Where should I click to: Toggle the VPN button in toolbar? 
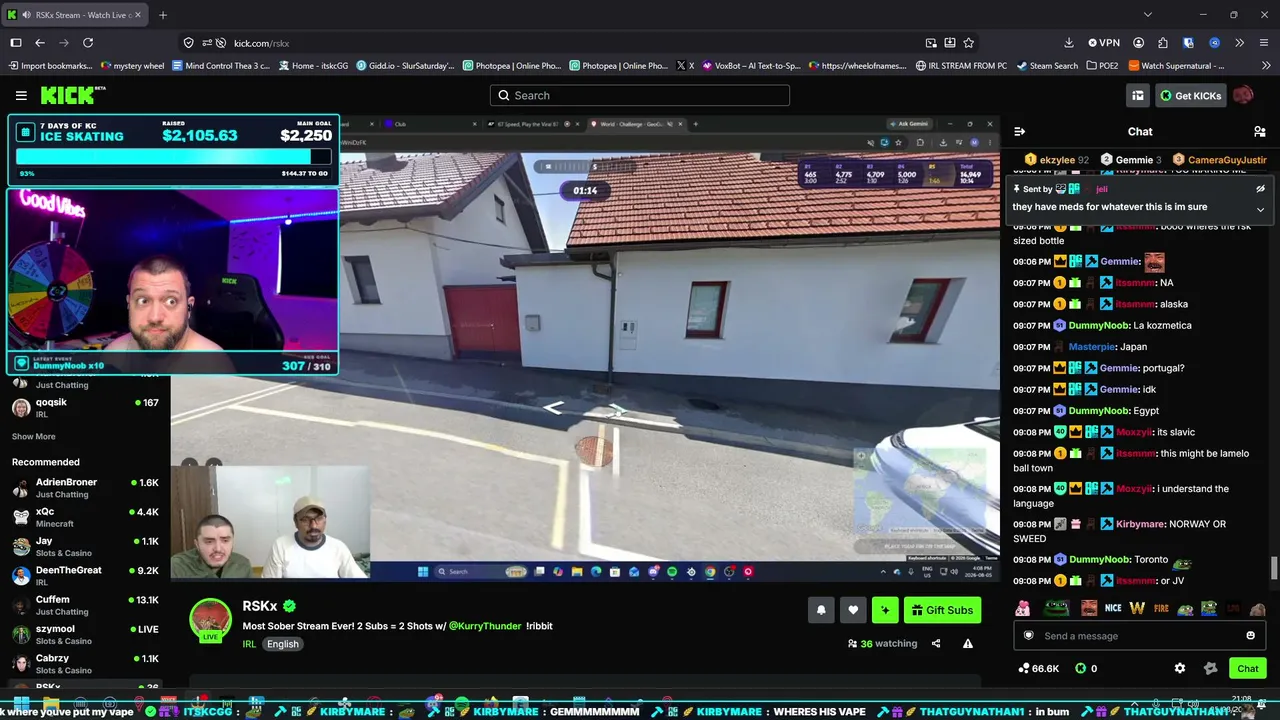coord(1104,43)
